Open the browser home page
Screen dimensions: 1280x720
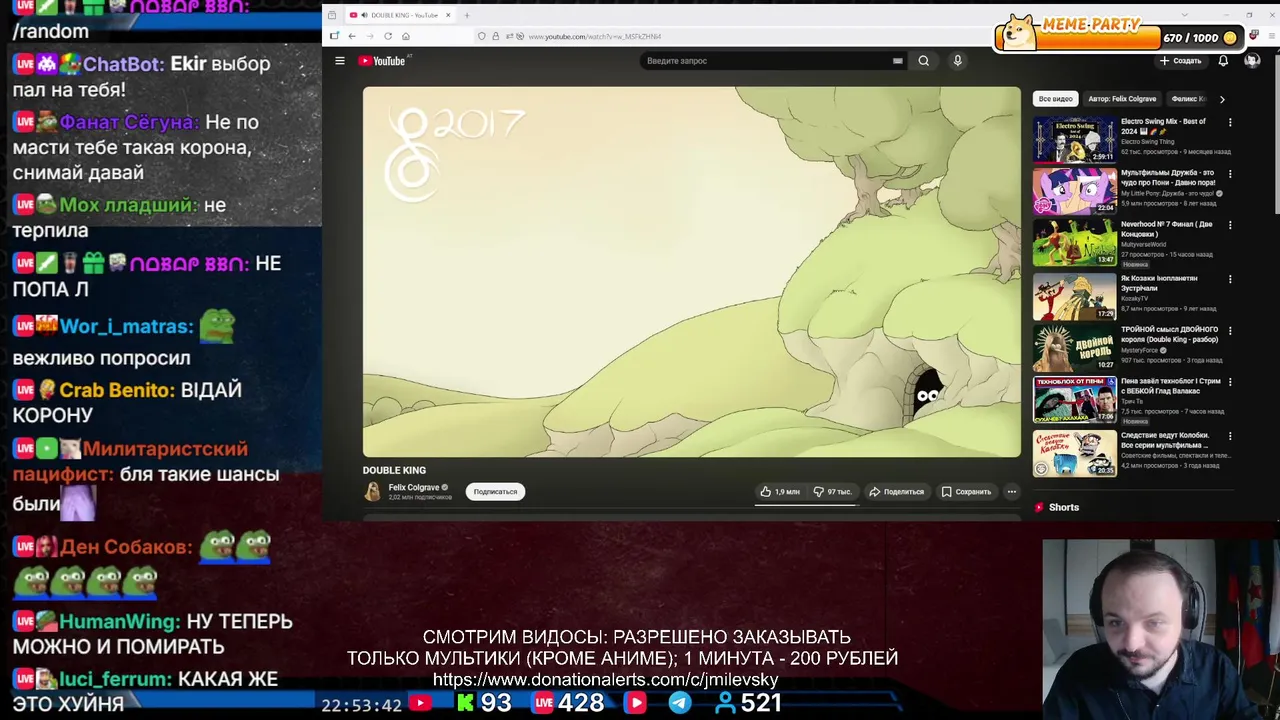pos(406,36)
